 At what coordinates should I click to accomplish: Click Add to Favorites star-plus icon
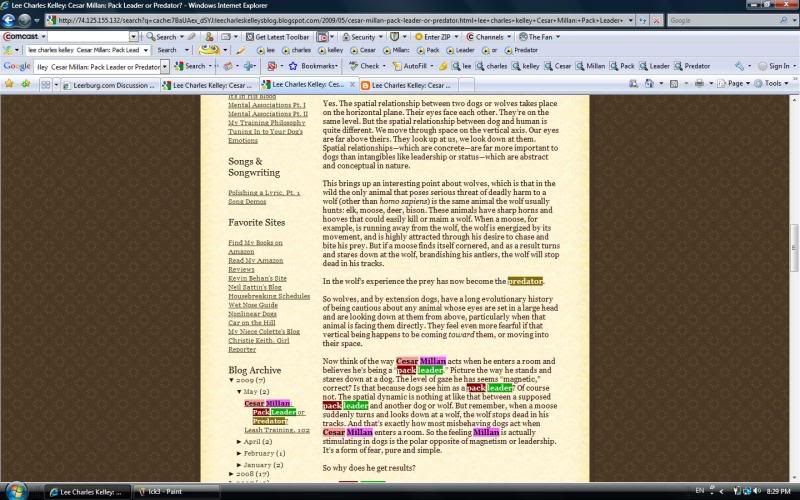pos(25,84)
